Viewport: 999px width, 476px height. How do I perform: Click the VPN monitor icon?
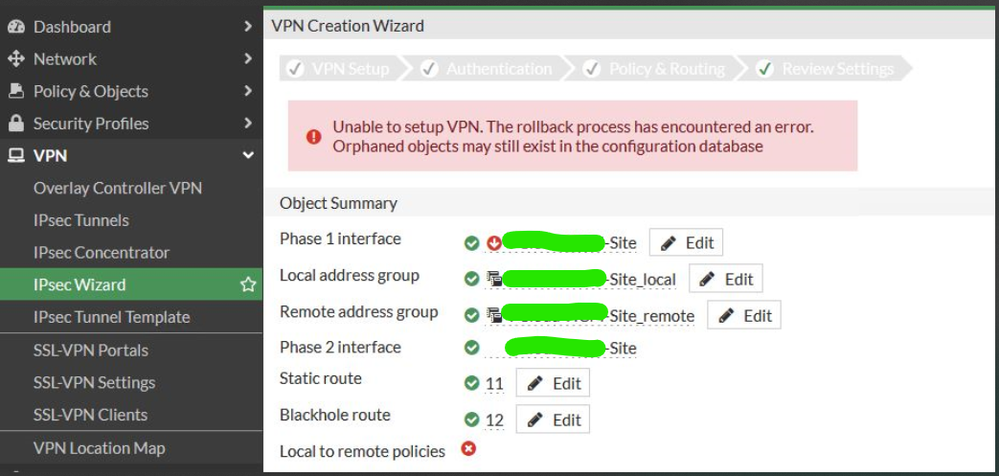pyautogui.click(x=15, y=156)
